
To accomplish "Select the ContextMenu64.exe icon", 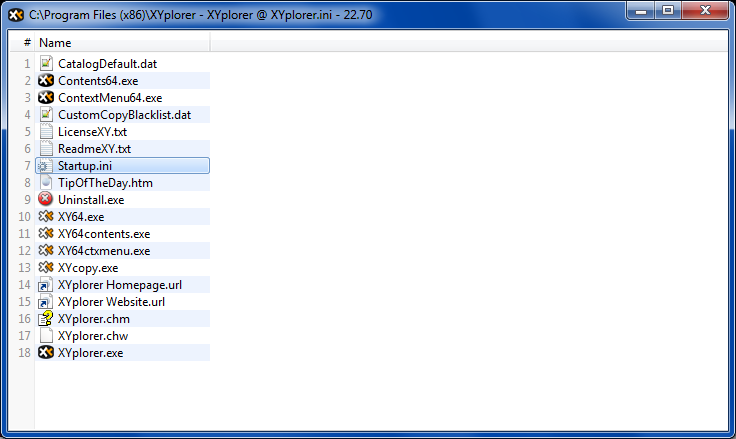I will 46,97.
